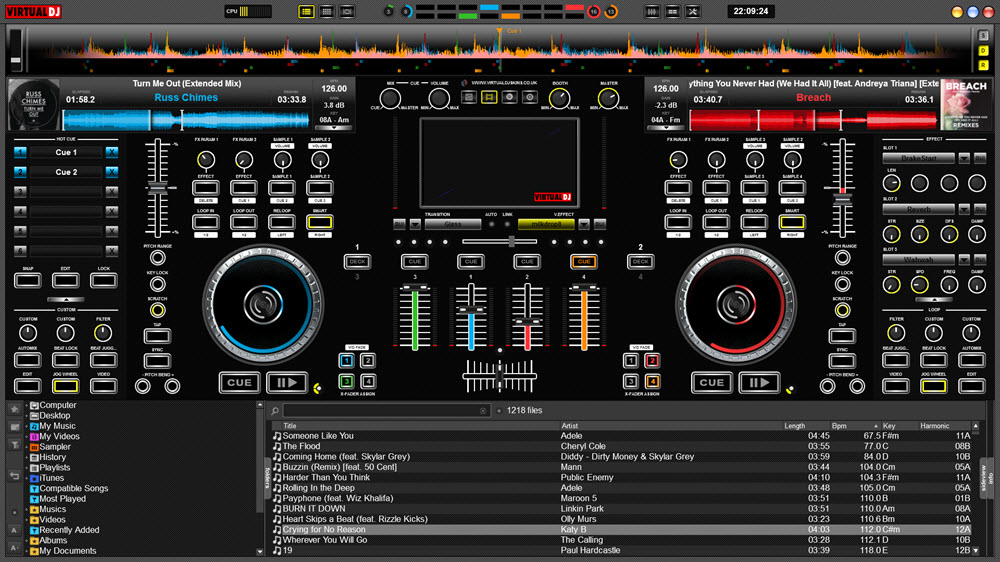Open video effect milkdrop dropdown arrow

[x=584, y=225]
